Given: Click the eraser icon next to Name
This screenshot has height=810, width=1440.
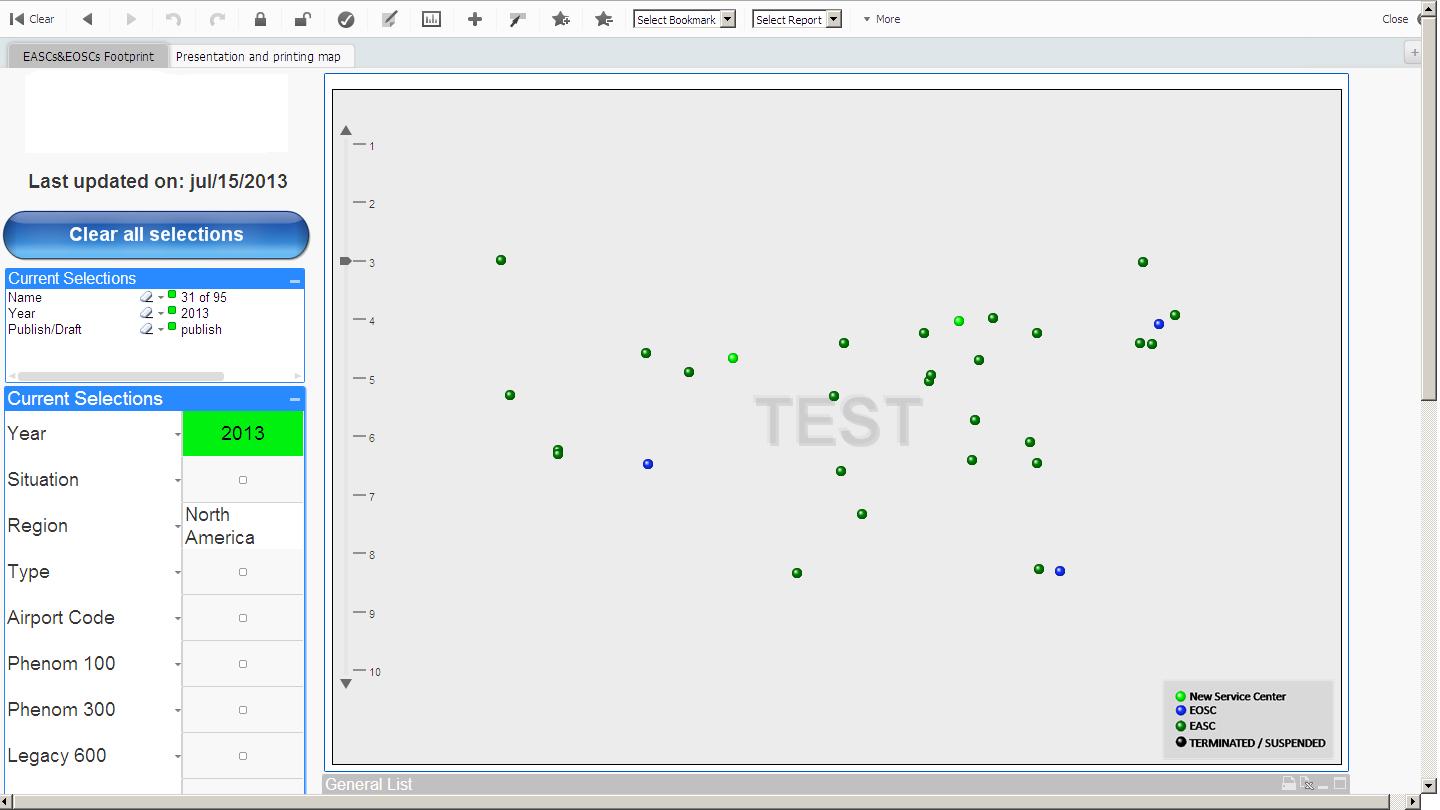Looking at the screenshot, I should pyautogui.click(x=146, y=297).
